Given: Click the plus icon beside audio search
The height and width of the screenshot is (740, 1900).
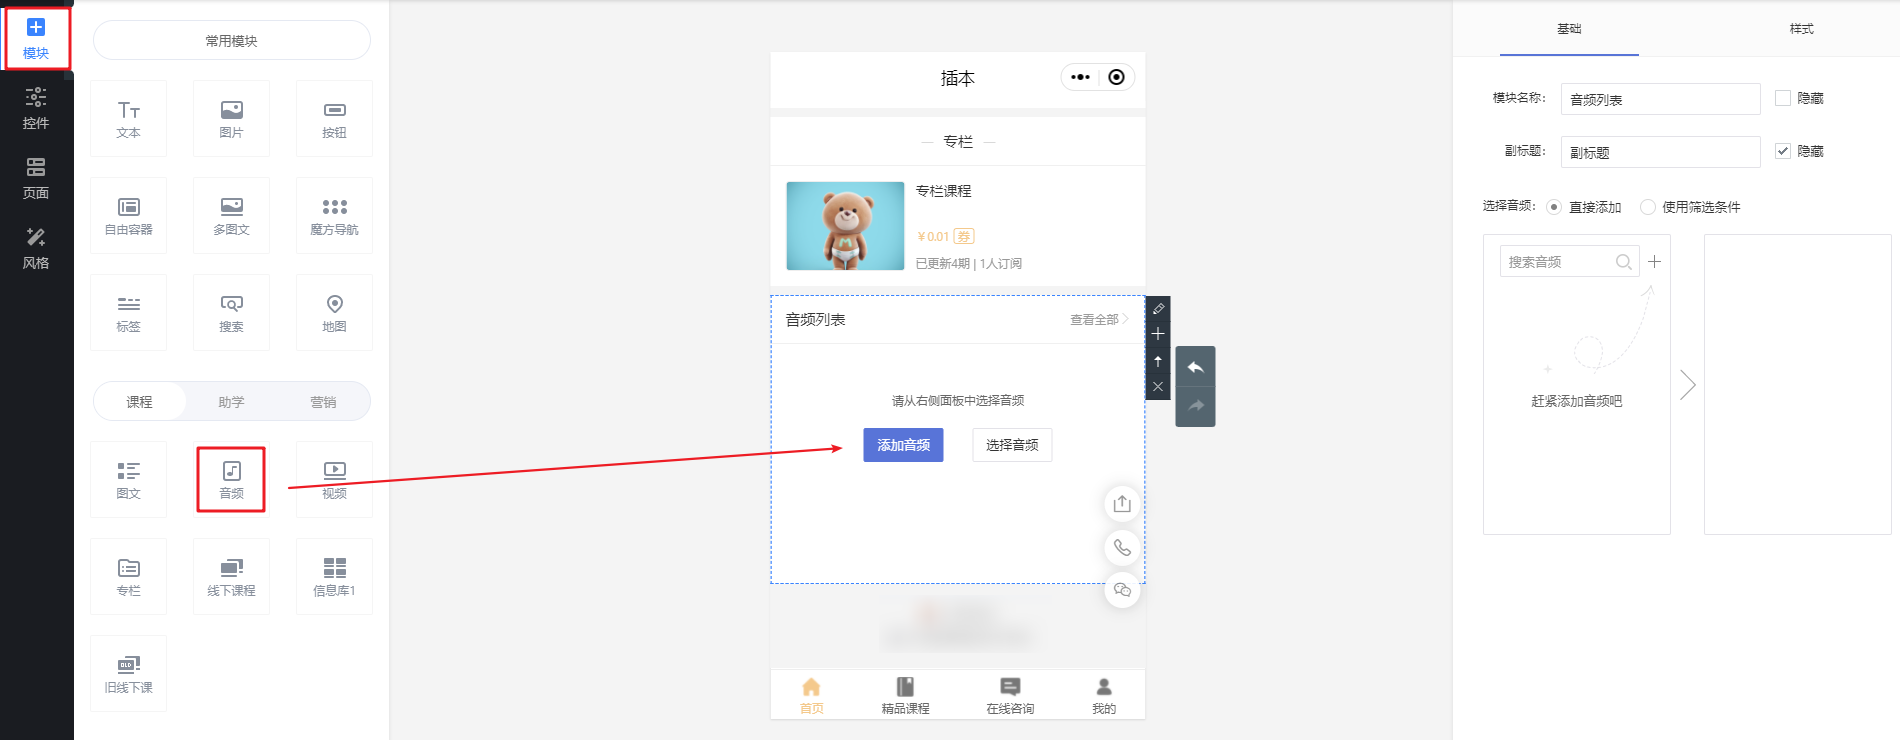Looking at the screenshot, I should point(1655,262).
